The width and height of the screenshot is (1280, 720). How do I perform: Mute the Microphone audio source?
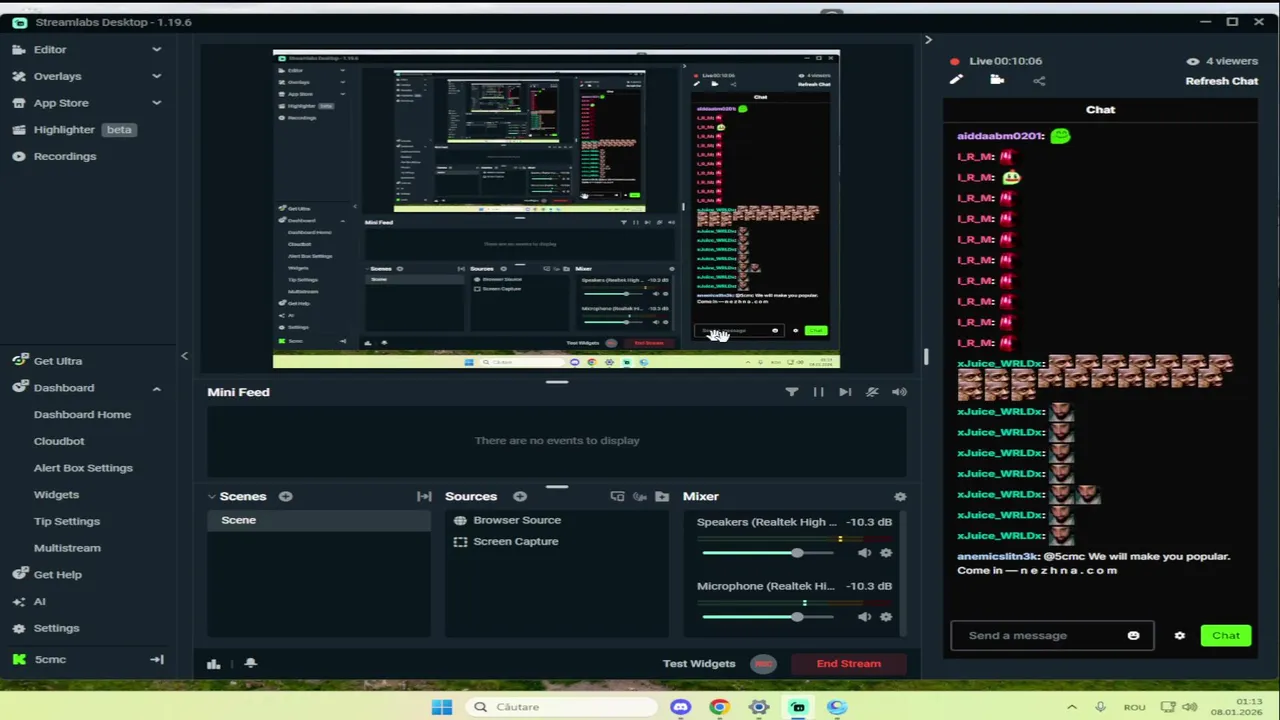point(864,617)
